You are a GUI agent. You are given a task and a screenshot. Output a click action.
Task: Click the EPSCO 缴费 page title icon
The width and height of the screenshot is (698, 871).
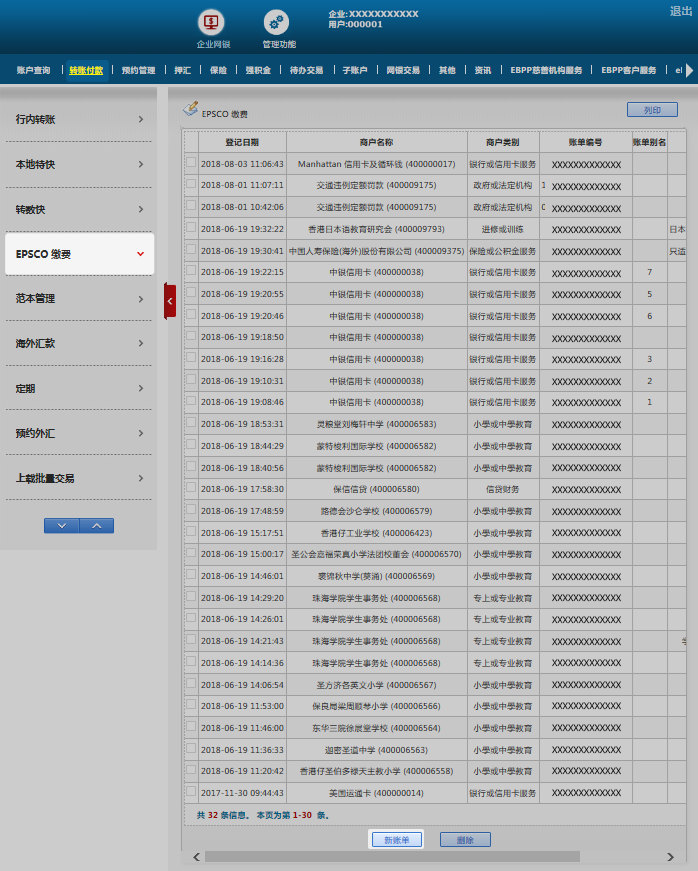point(190,110)
